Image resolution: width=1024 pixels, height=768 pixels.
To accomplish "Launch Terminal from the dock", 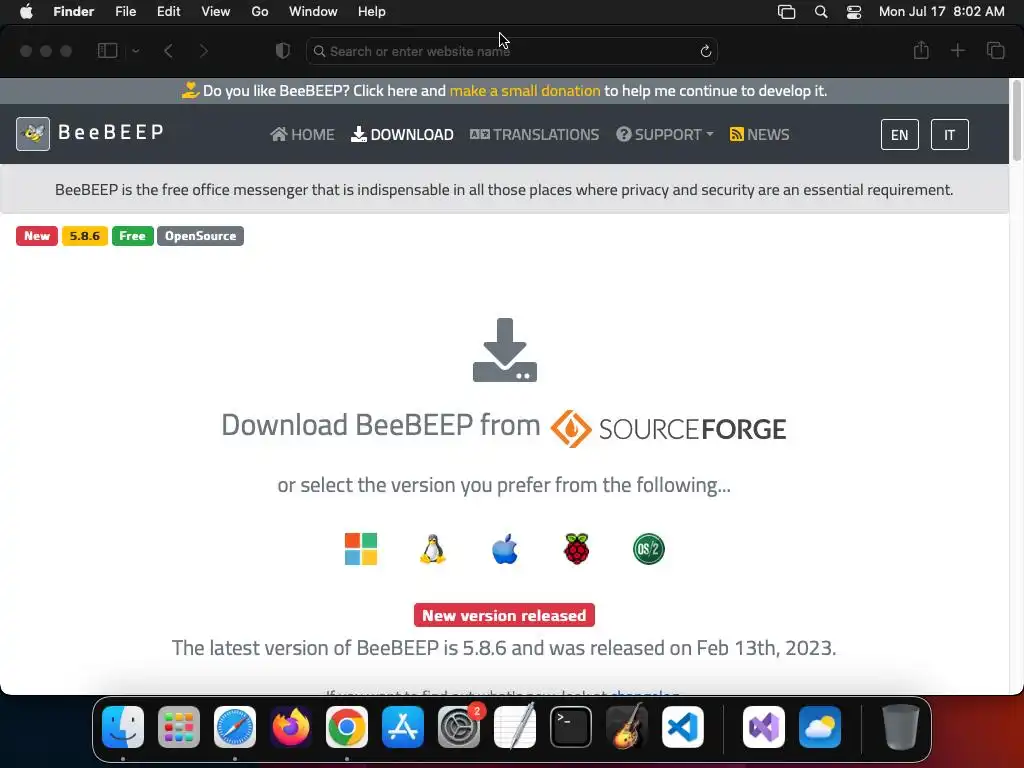I will click(571, 727).
